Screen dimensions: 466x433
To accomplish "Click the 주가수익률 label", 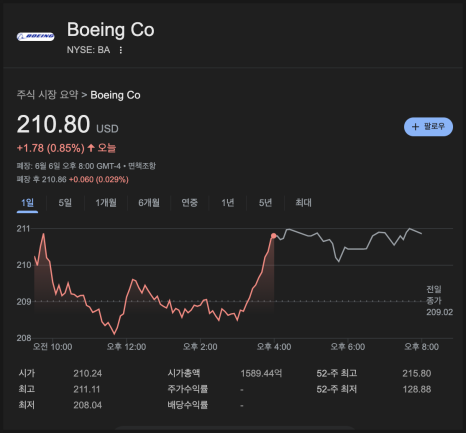I will 188,389.
